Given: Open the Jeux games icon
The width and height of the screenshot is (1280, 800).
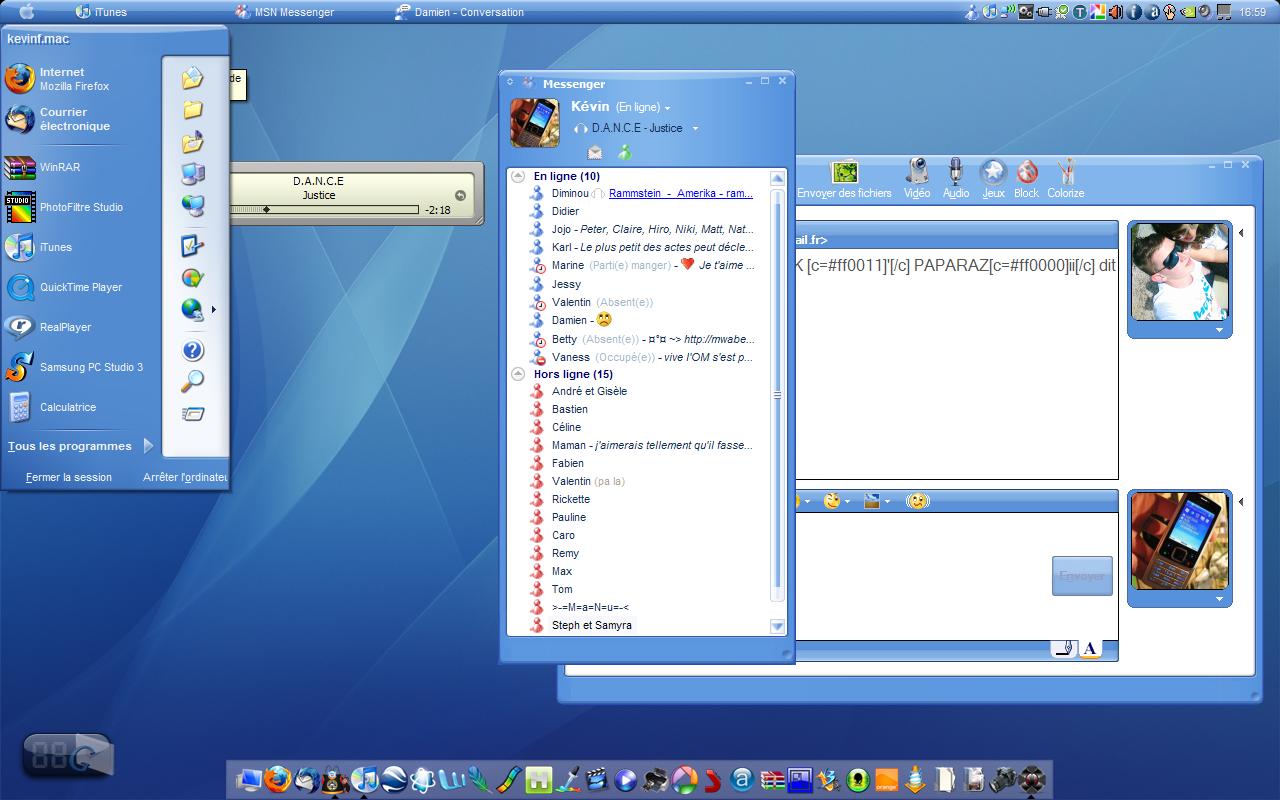Looking at the screenshot, I should [992, 172].
